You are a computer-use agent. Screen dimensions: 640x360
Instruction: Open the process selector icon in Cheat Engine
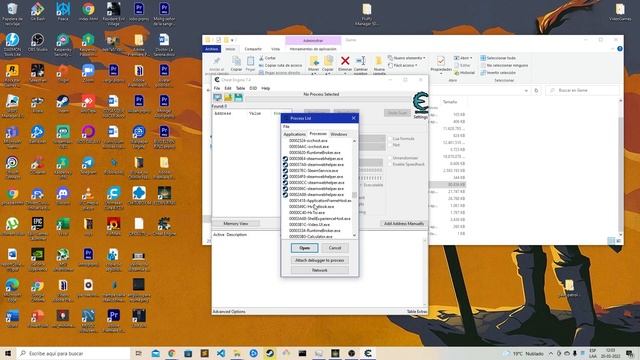click(x=218, y=98)
